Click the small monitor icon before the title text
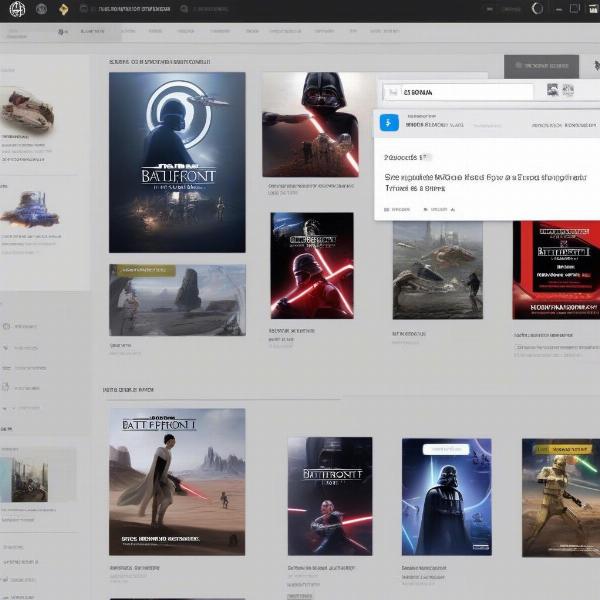This screenshot has width=600, height=600. 84,8
